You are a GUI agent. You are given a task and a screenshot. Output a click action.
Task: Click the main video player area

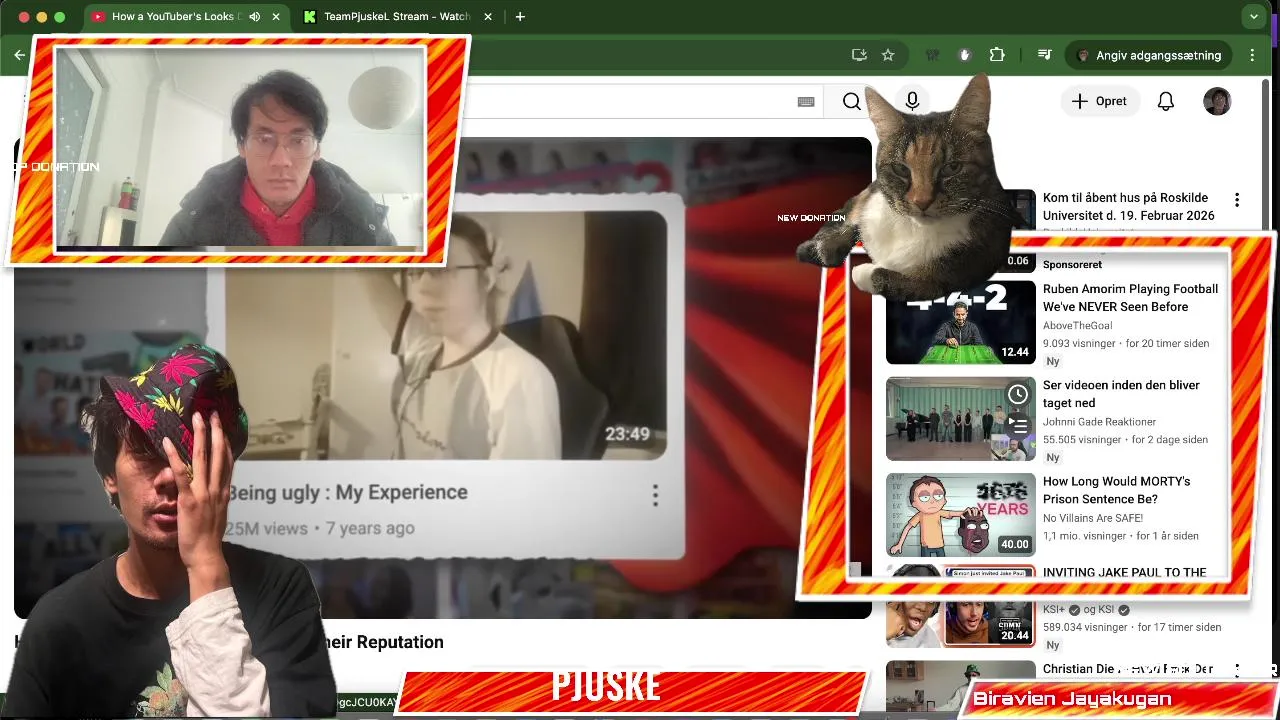click(443, 378)
